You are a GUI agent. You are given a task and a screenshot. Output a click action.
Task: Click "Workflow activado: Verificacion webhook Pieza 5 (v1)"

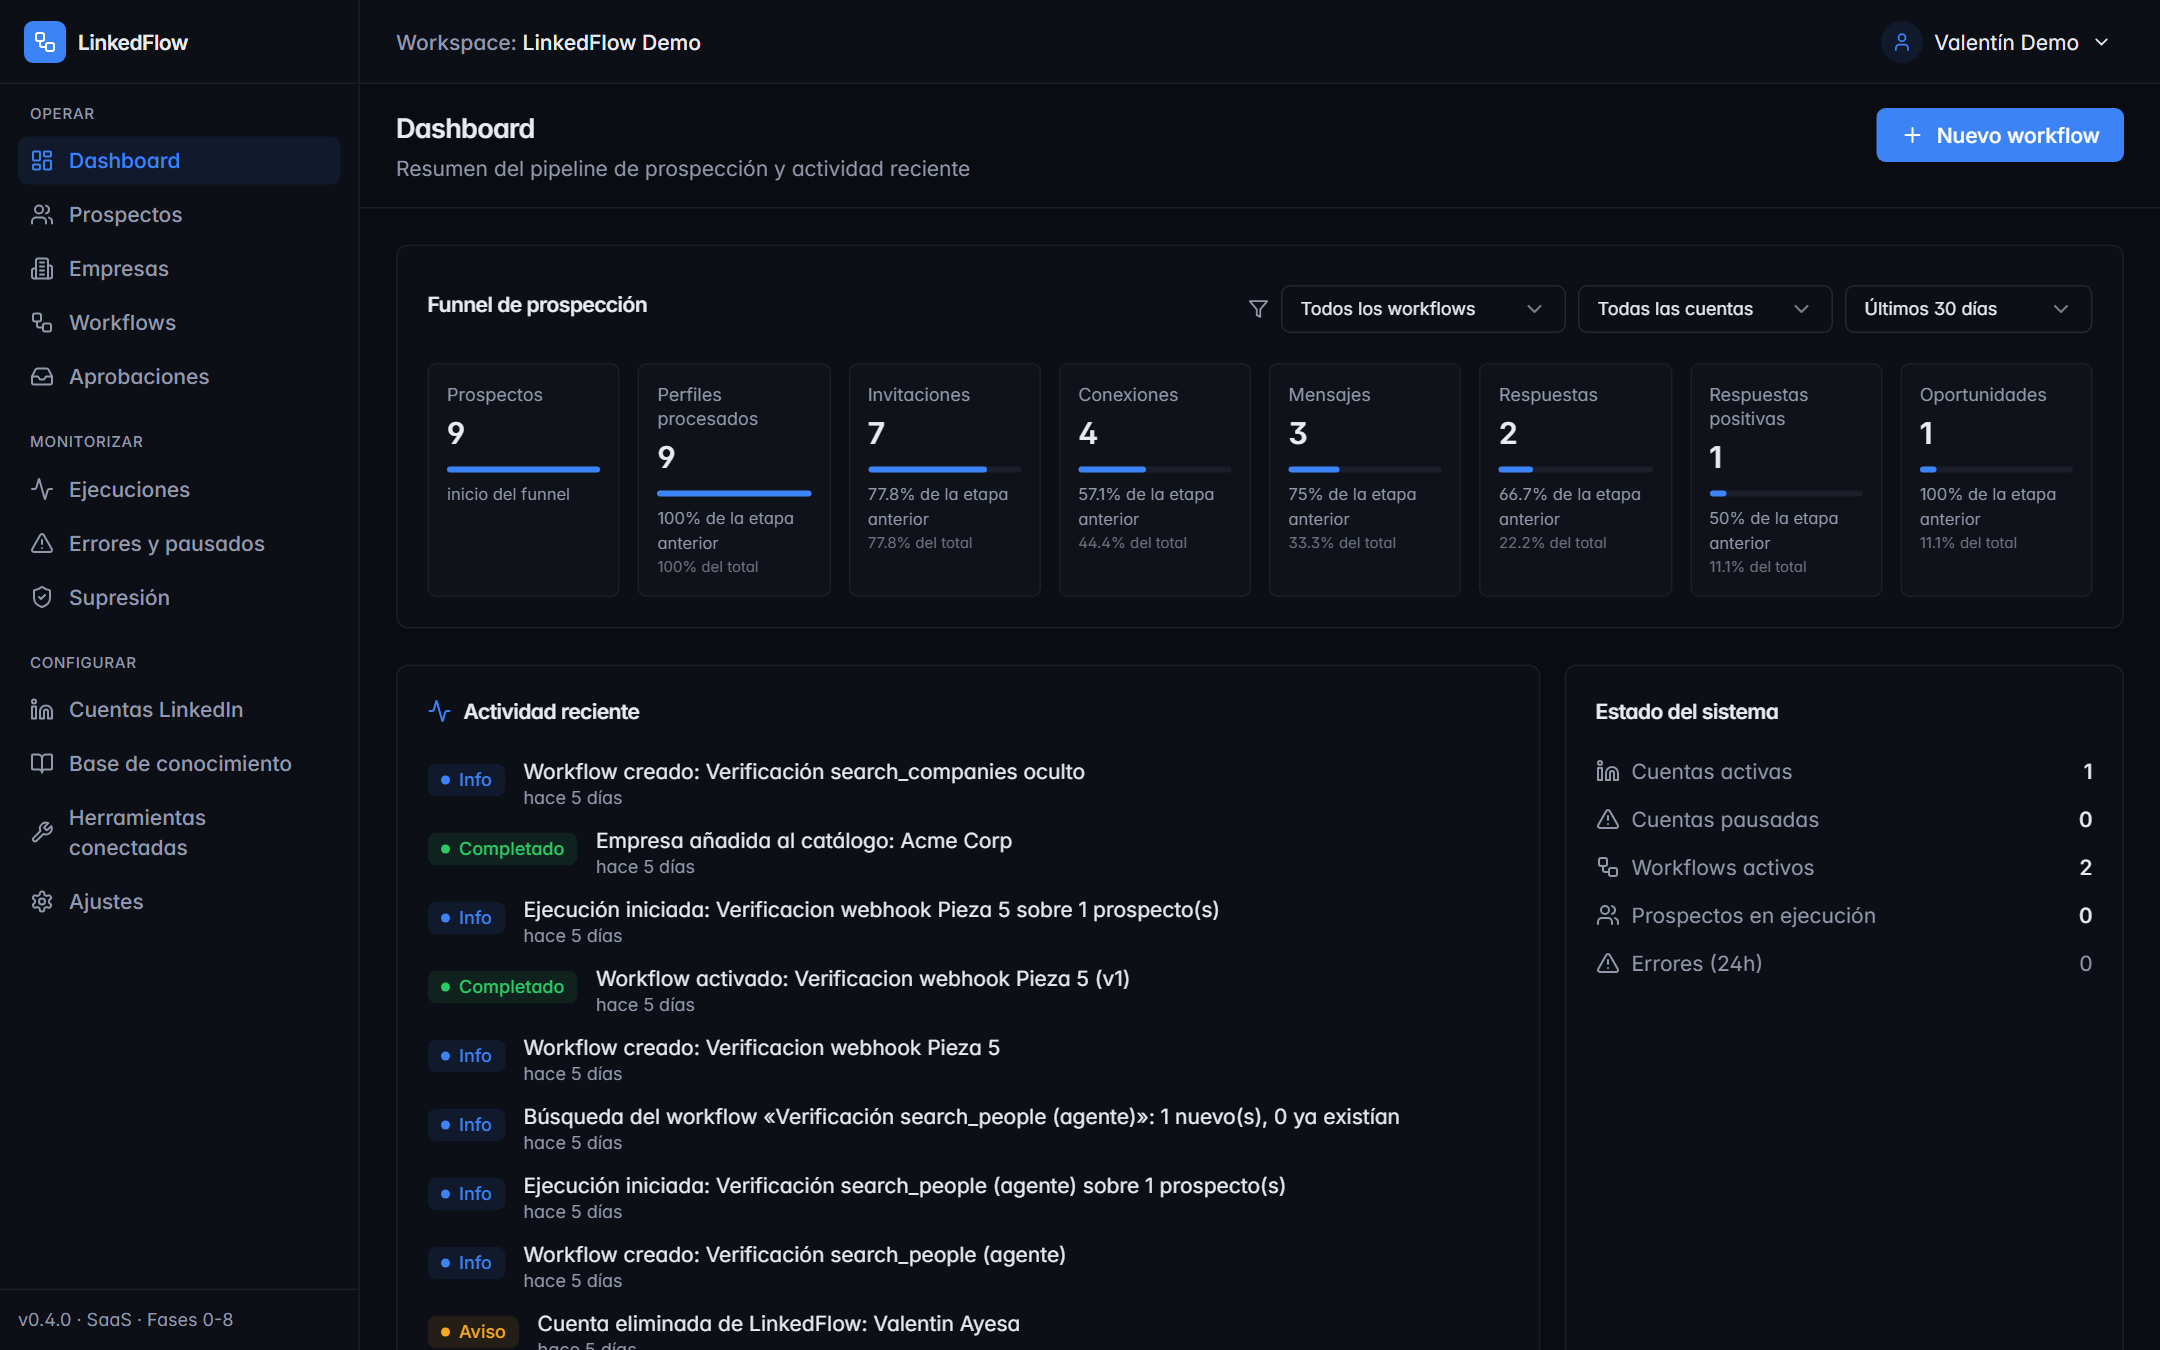pos(862,979)
